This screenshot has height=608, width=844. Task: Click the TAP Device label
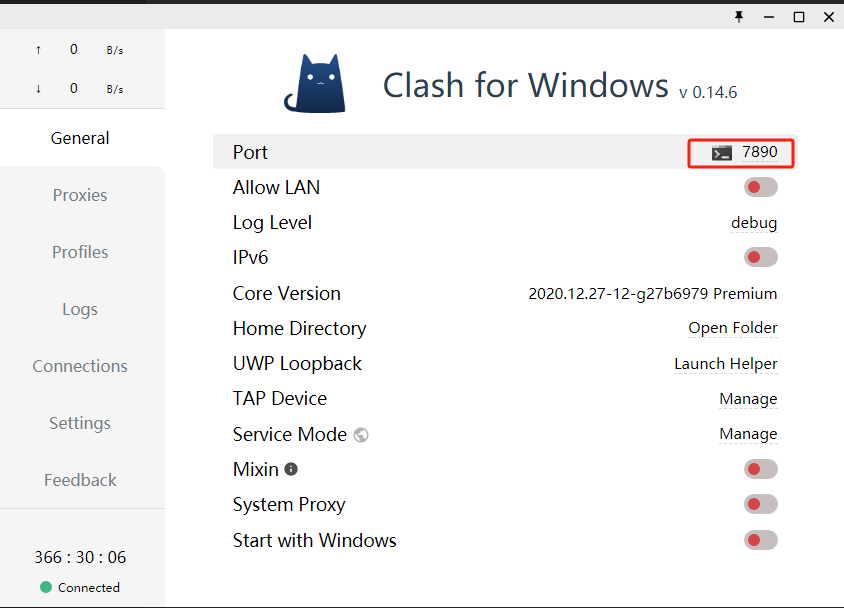coord(279,399)
